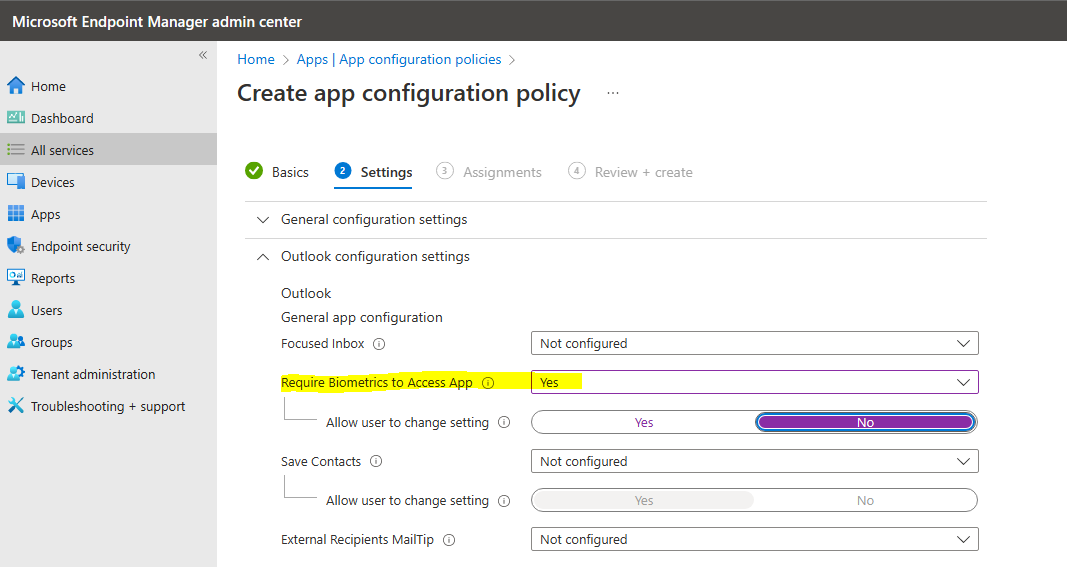Viewport: 1067px width, 567px height.
Task: Click the green Basics completed checkmark icon
Action: (x=254, y=171)
